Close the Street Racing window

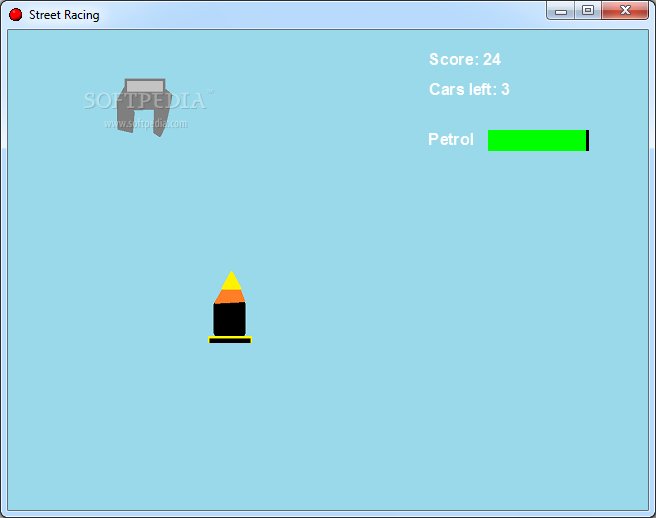[x=625, y=10]
